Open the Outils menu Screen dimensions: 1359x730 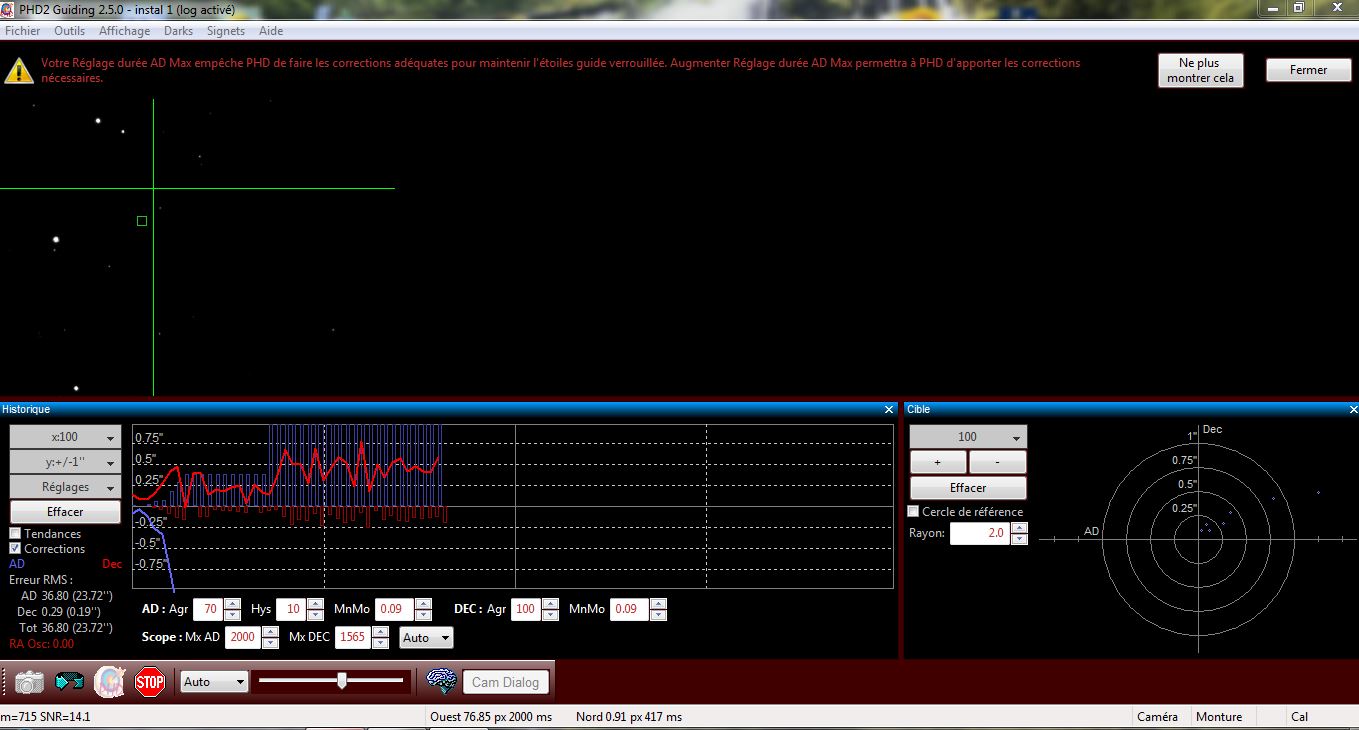tap(70, 31)
